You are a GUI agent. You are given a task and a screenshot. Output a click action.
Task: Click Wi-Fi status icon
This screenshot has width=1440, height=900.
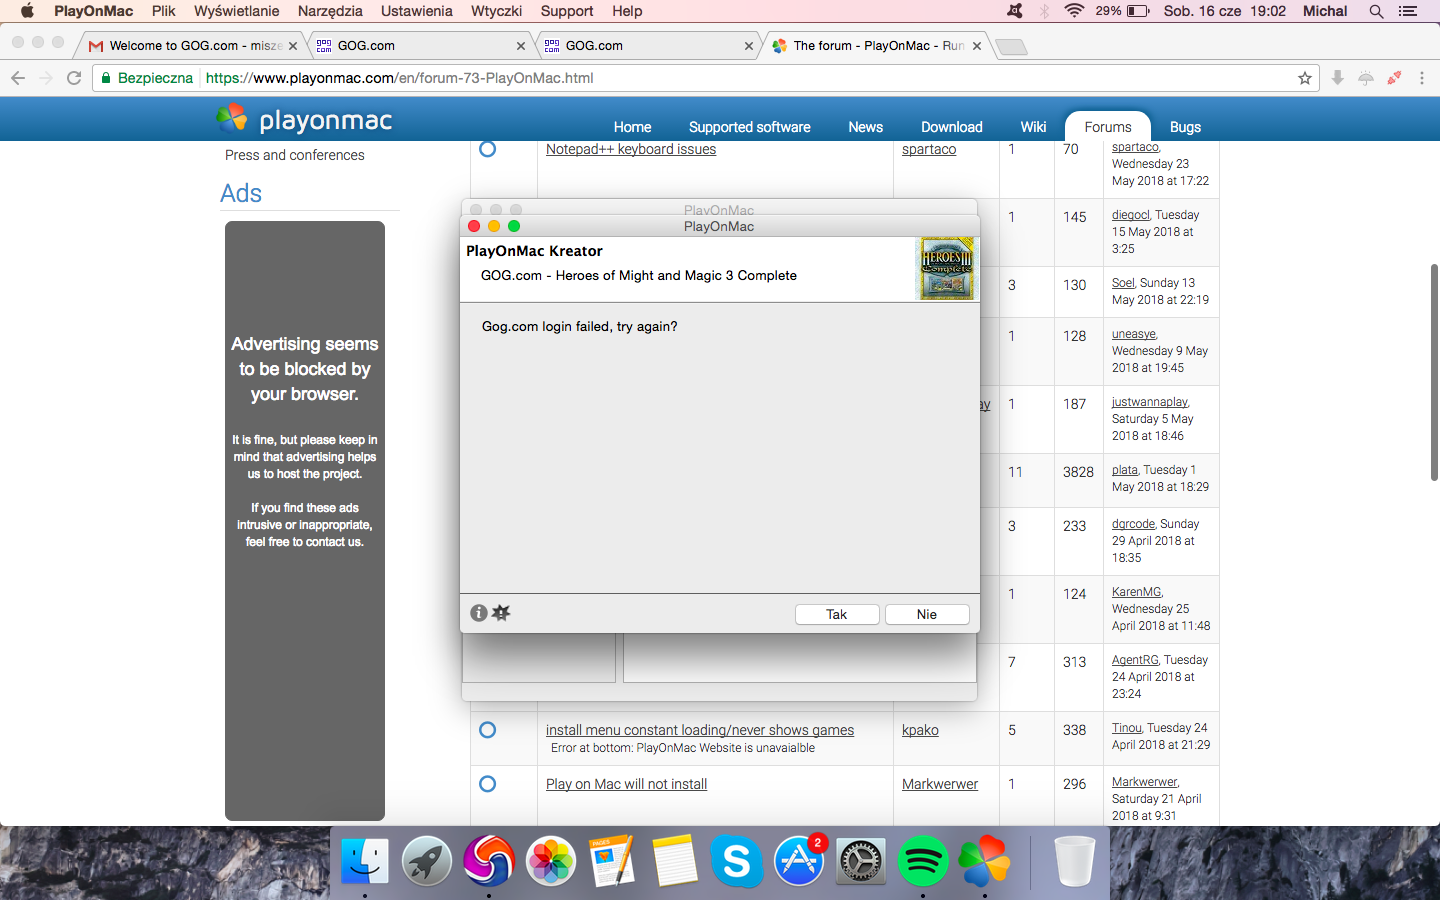pos(1074,11)
